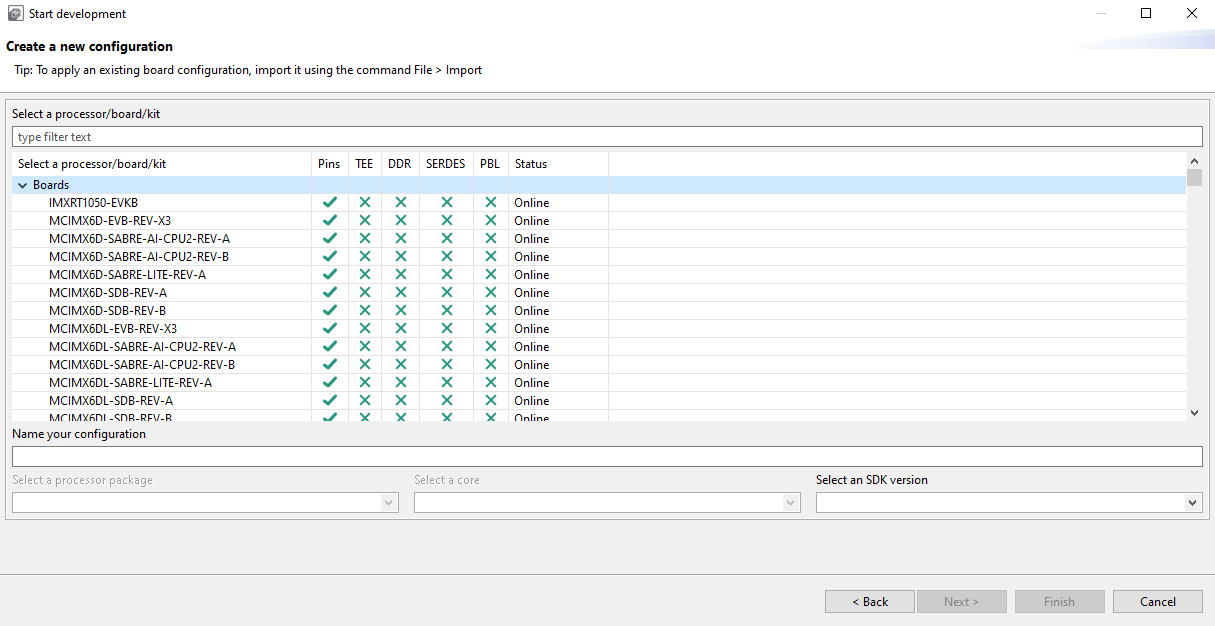Image resolution: width=1215 pixels, height=626 pixels.
Task: Click the DDR cross icon for MCIMX6D-SDB-REV-B
Action: pyautogui.click(x=400, y=310)
